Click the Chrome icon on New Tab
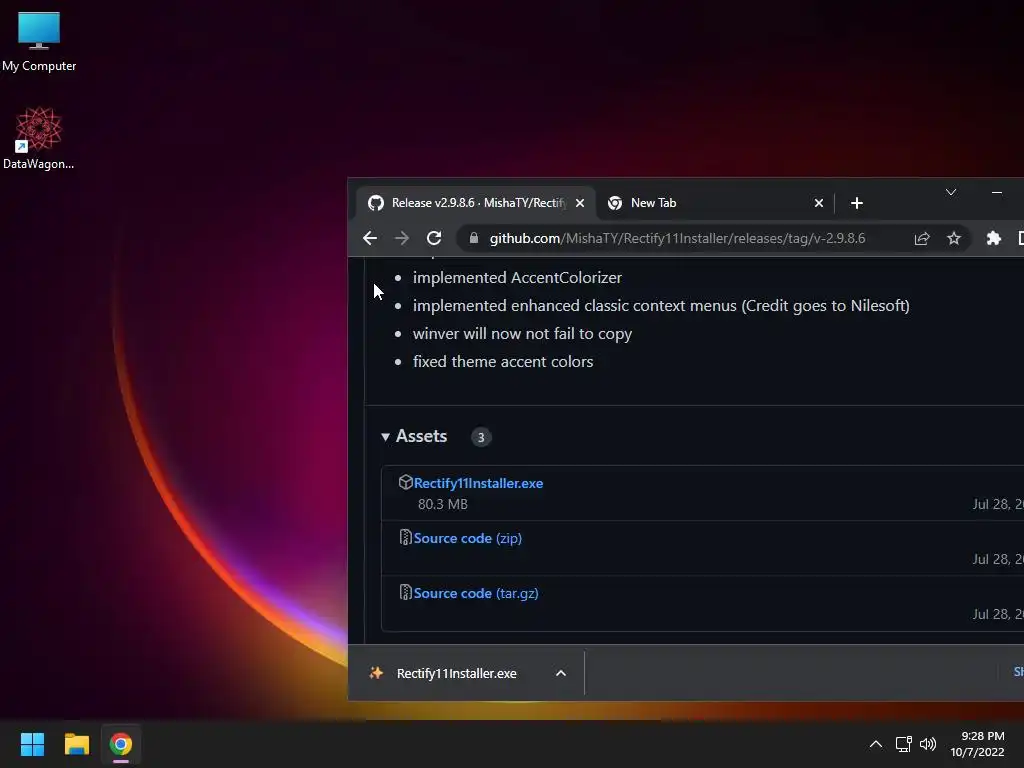 (615, 203)
